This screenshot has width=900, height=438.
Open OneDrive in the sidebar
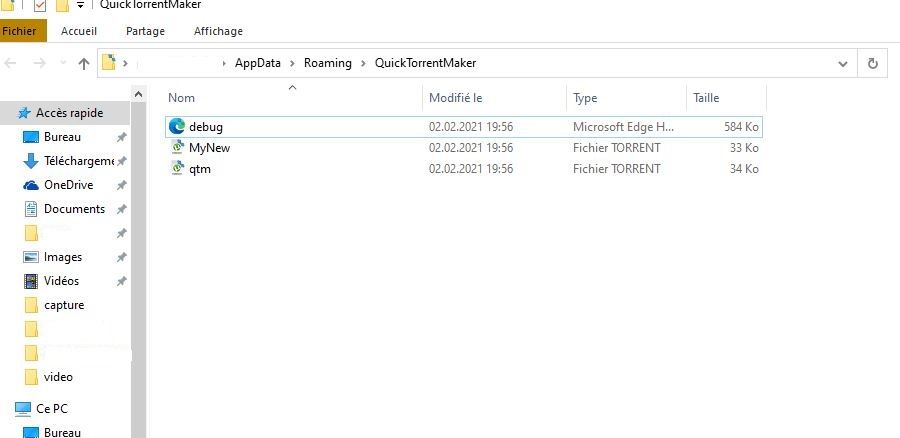68,185
